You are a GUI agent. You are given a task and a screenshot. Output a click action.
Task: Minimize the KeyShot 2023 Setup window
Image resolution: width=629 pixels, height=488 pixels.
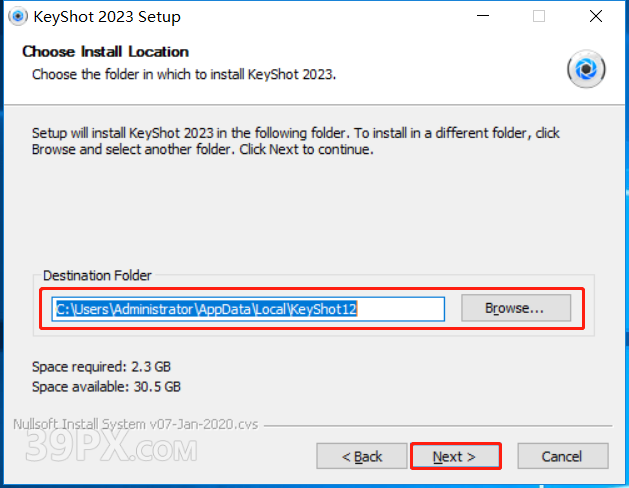[485, 17]
